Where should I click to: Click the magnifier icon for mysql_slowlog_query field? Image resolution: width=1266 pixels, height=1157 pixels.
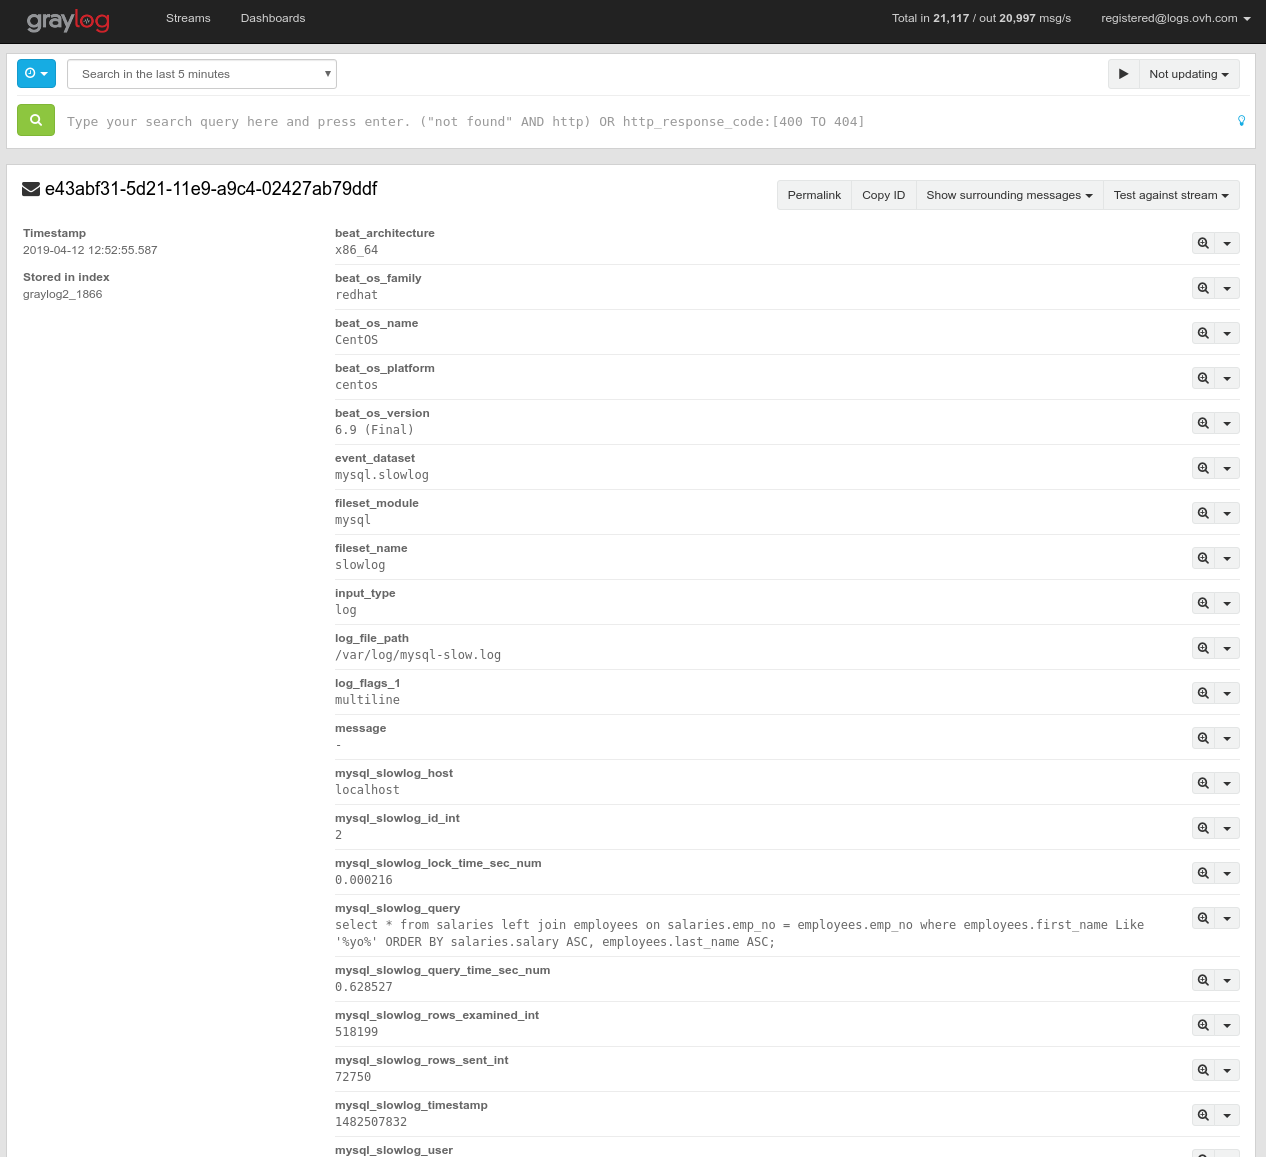click(1202, 917)
